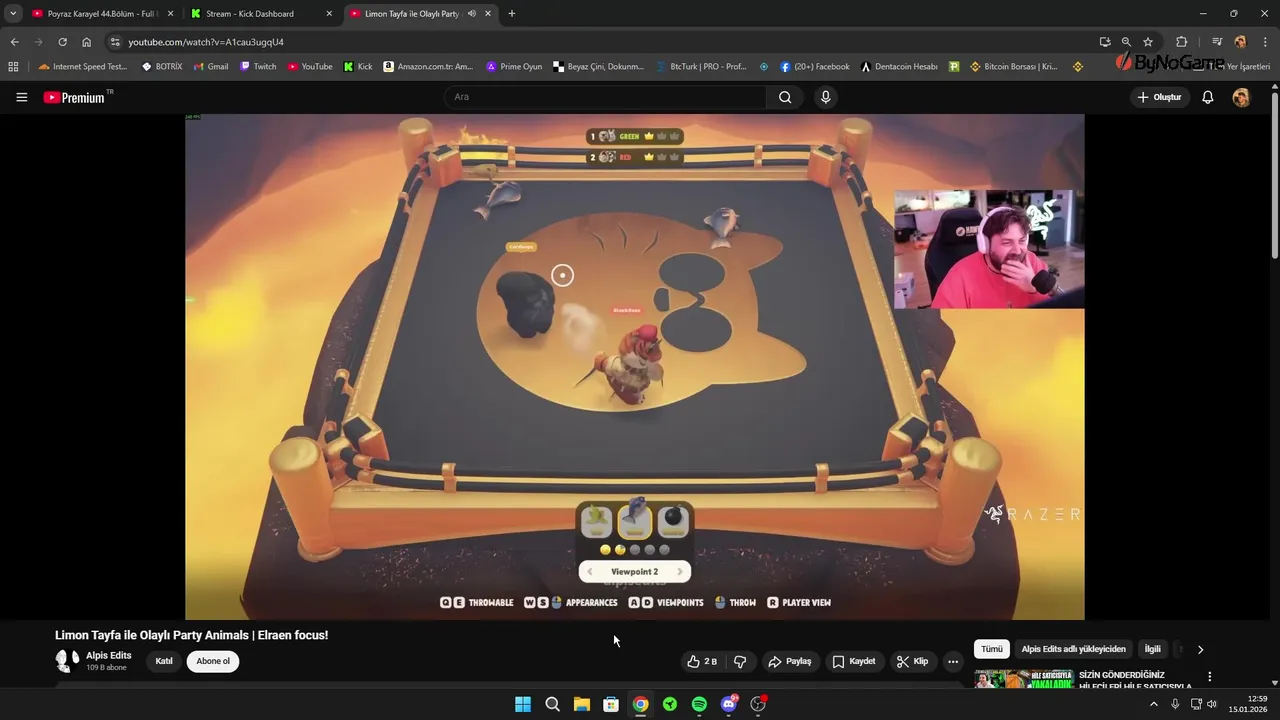Open YouTube notifications bell
Image resolution: width=1280 pixels, height=720 pixels.
pos(1208,97)
